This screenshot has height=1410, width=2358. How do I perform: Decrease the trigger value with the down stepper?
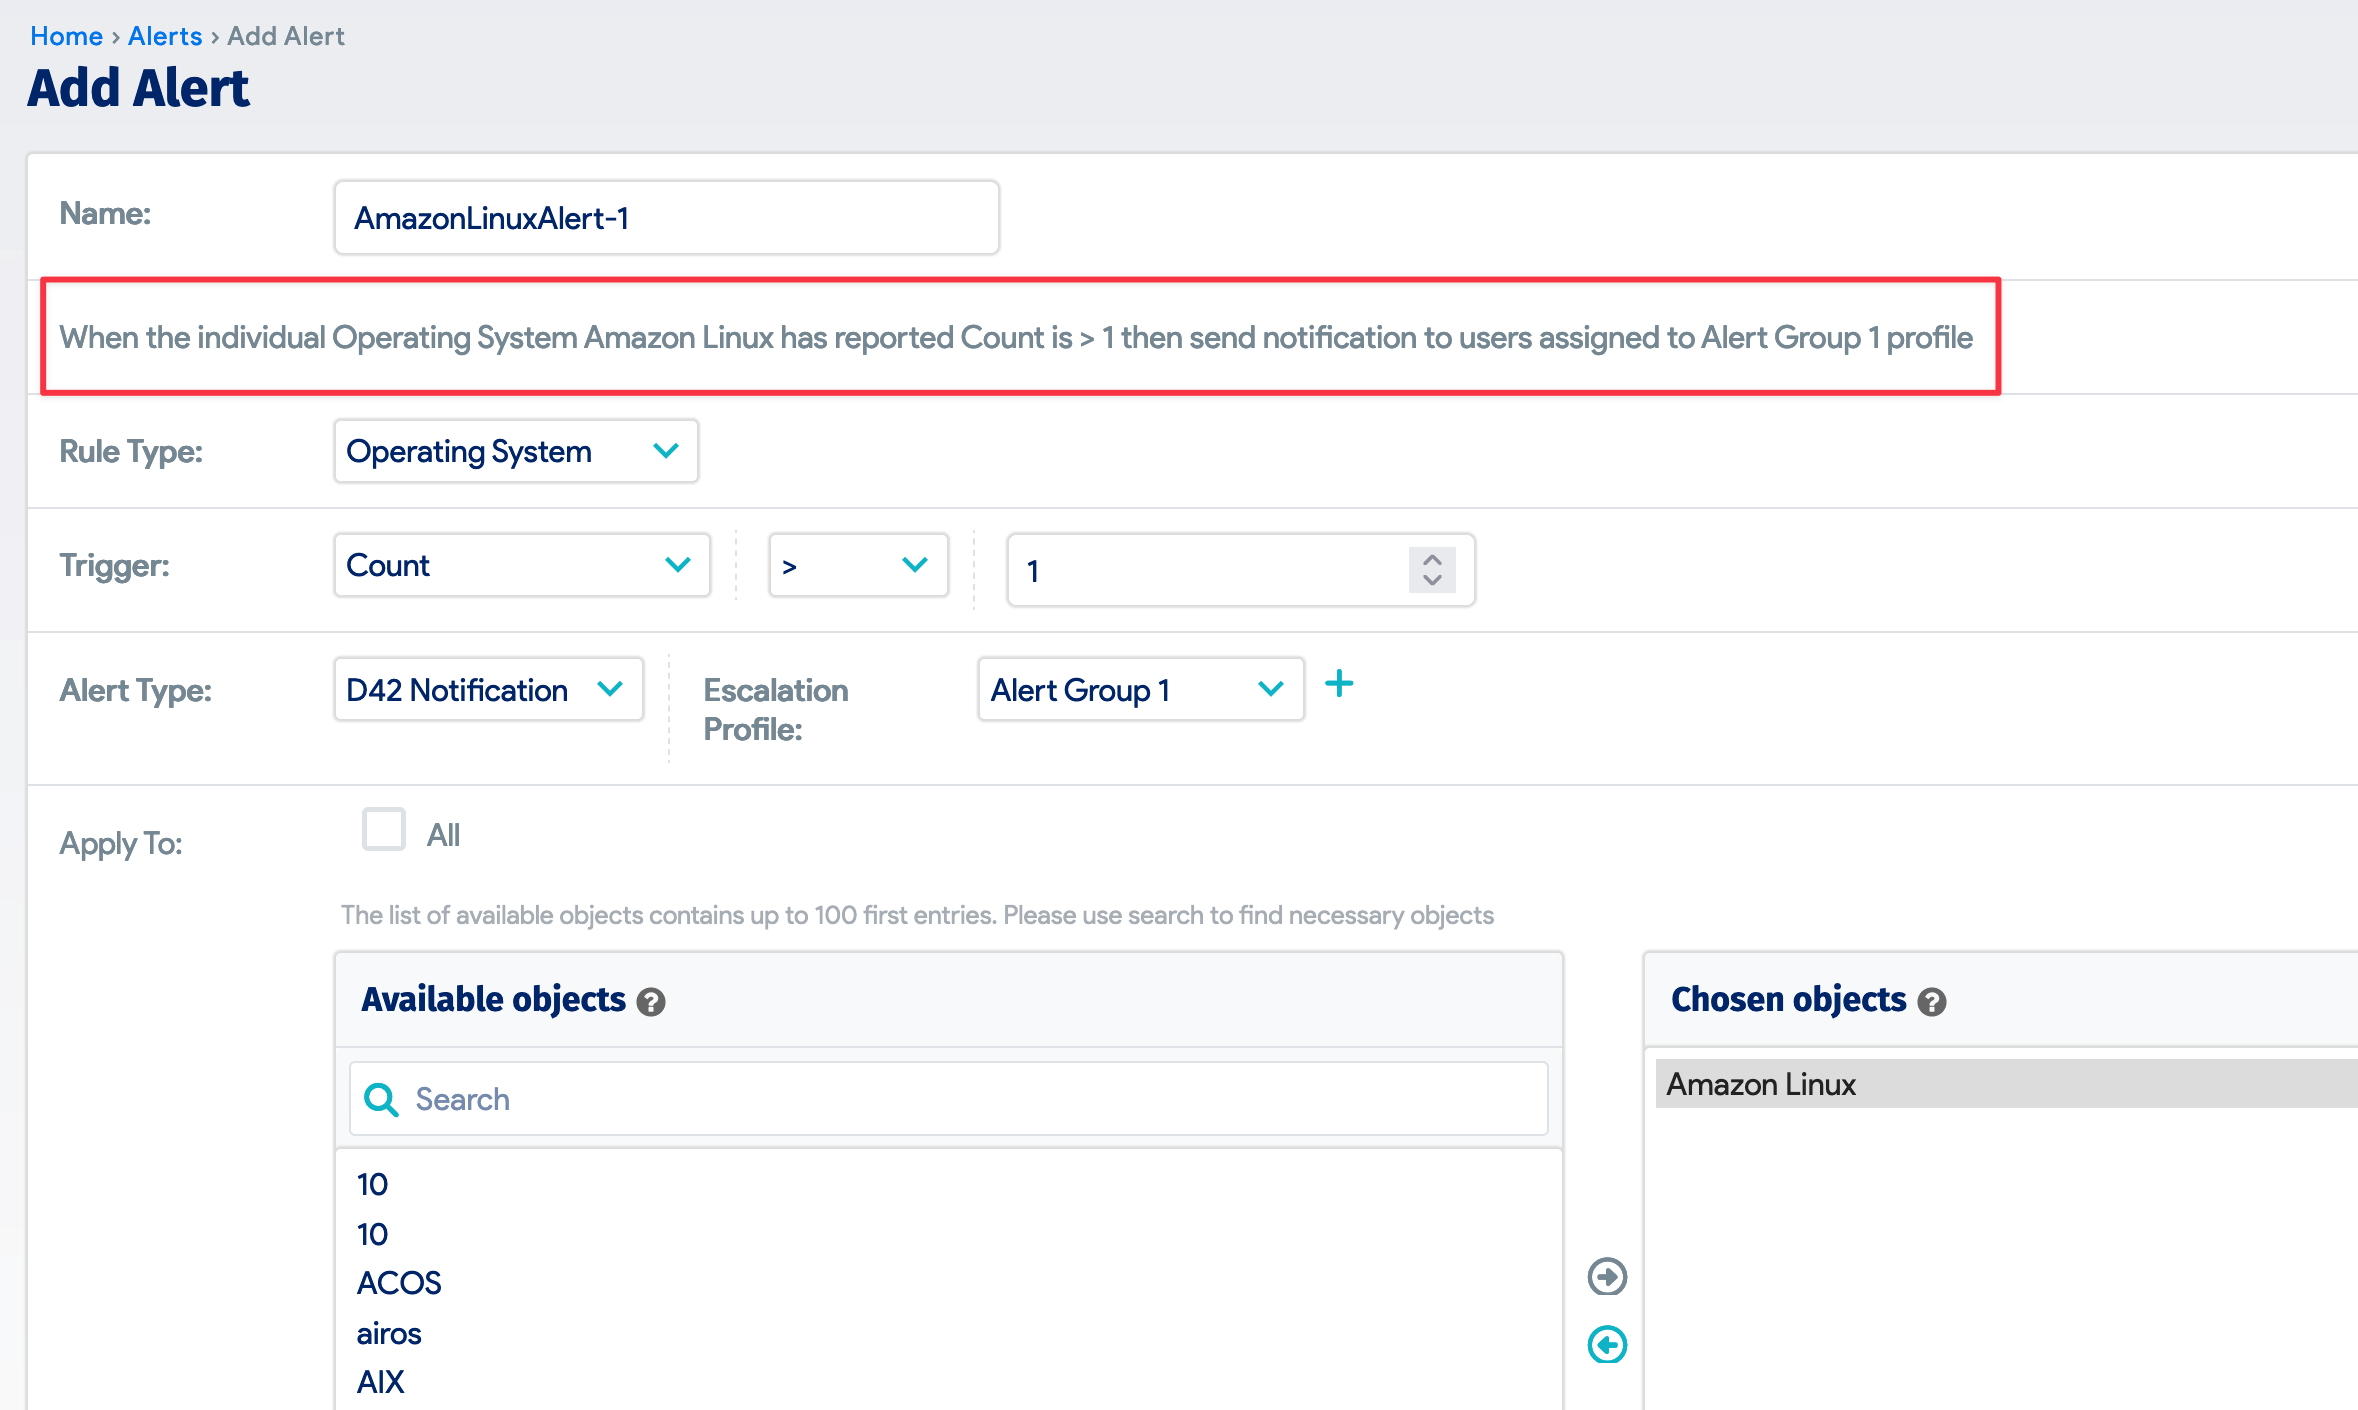click(1432, 580)
